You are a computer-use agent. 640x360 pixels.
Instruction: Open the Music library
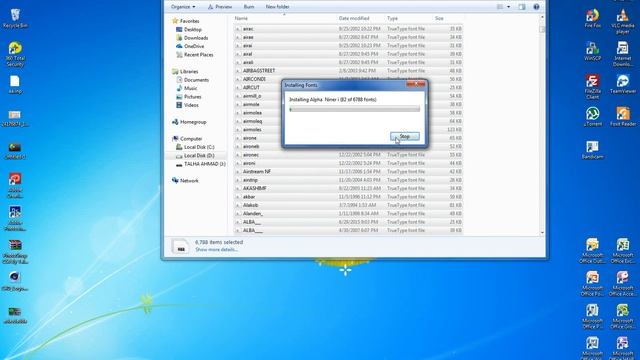[x=190, y=88]
